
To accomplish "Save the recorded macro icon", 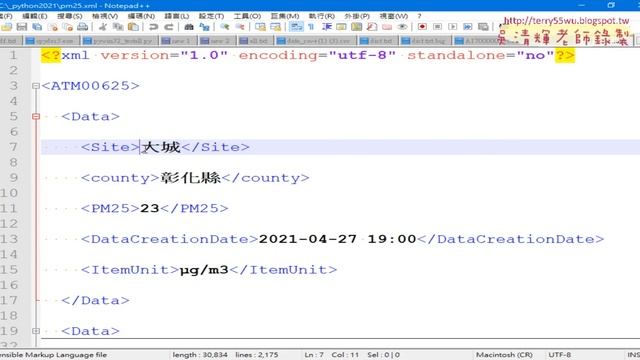I will pos(483,27).
